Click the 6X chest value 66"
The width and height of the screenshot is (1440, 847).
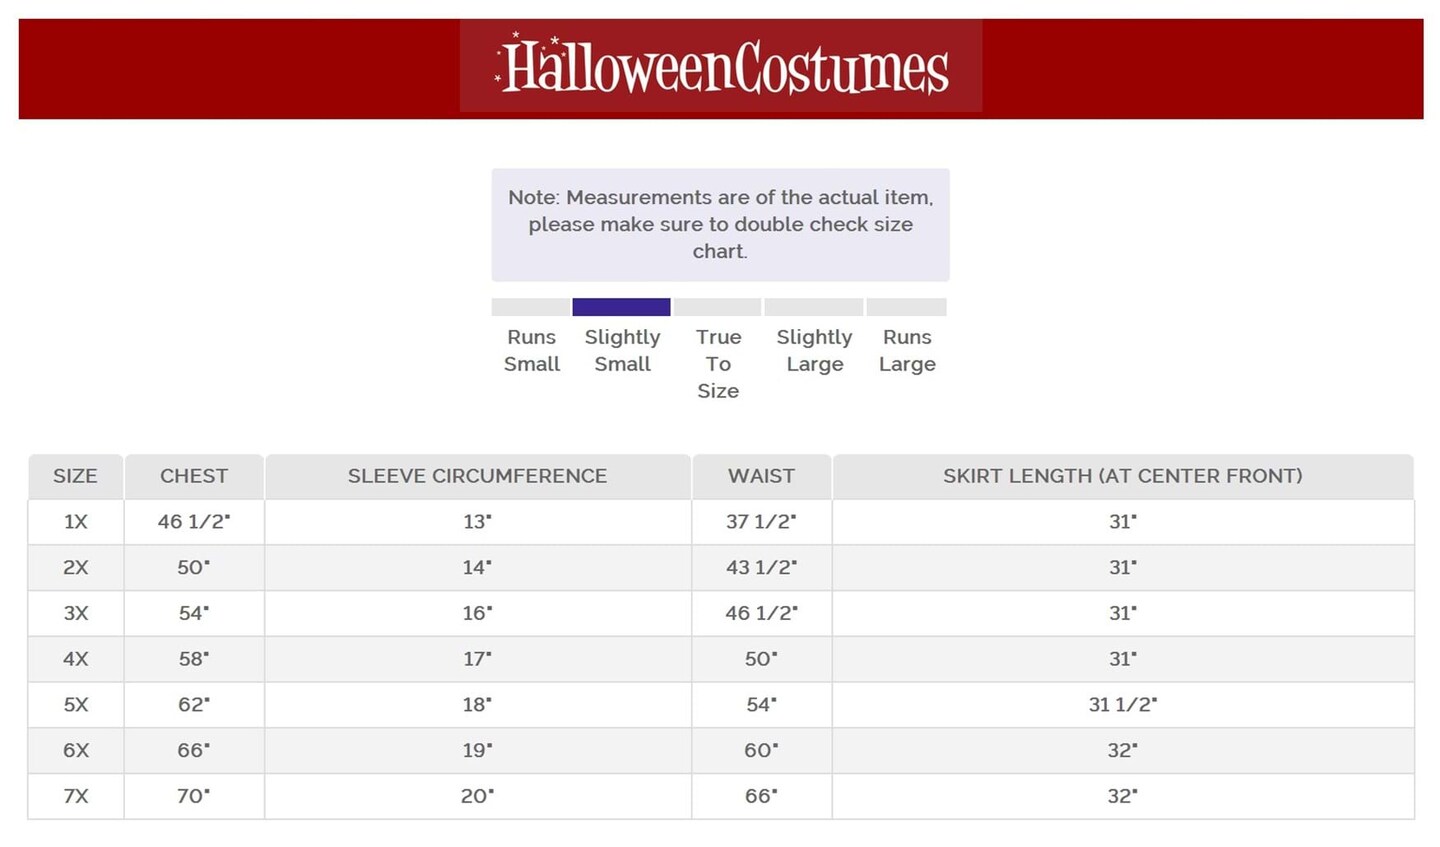click(x=194, y=750)
